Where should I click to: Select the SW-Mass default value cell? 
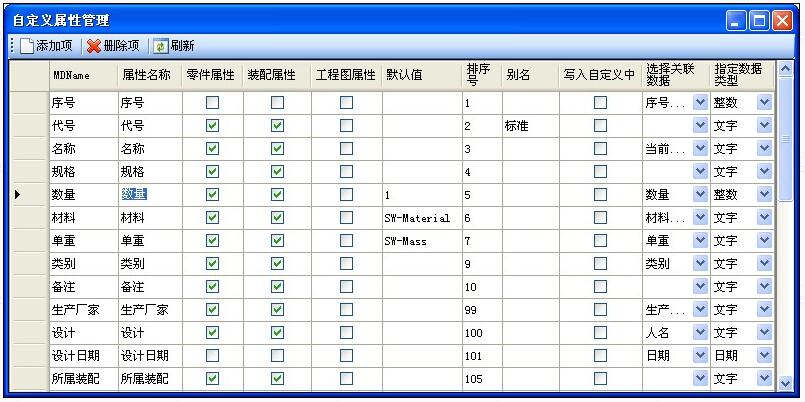point(422,240)
